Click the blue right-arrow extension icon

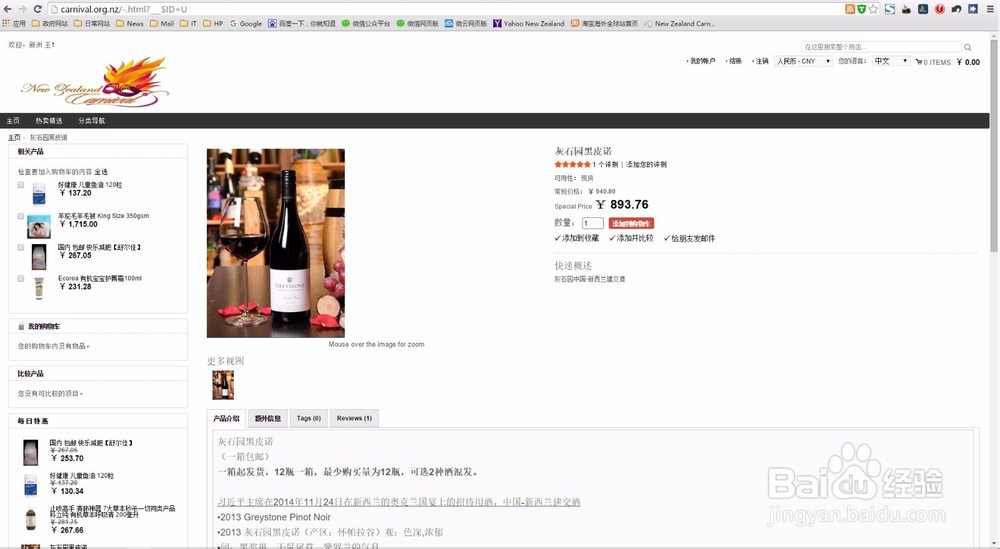(x=973, y=9)
